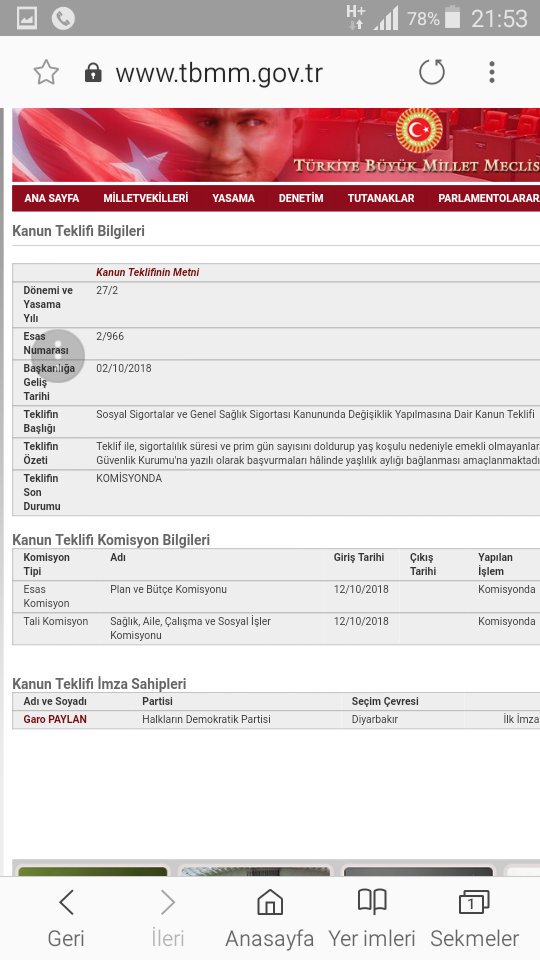Tap the battery indicator in status bar
Image resolution: width=540 pixels, height=960 pixels.
[452, 18]
